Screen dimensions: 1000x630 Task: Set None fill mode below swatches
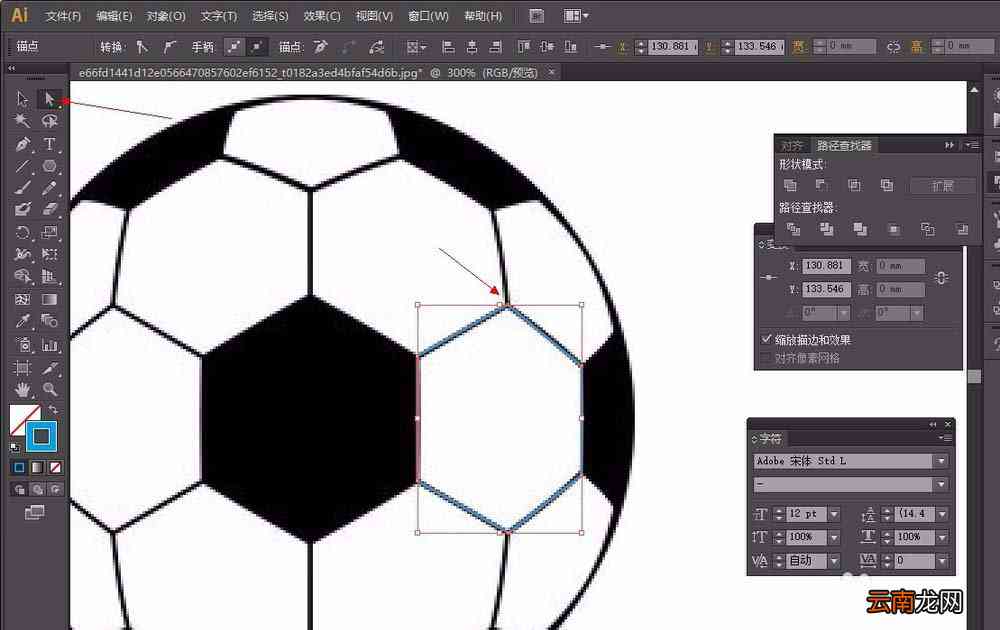[x=55, y=467]
